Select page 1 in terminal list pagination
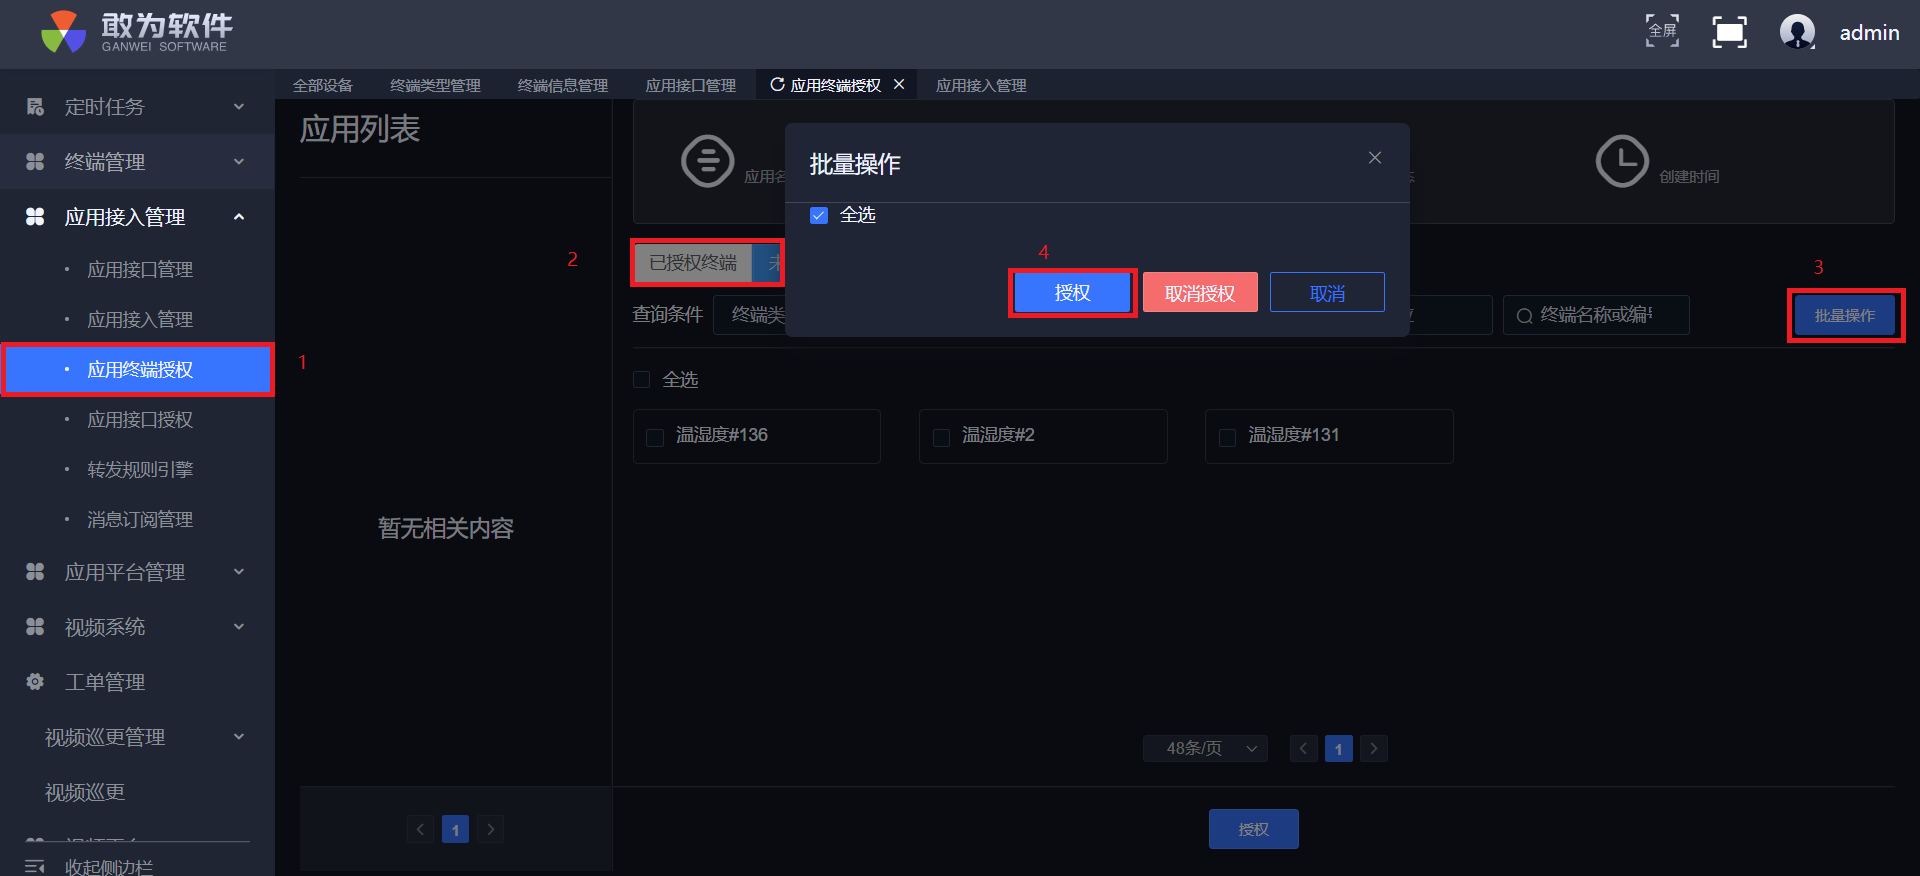This screenshot has width=1920, height=876. pos(1339,748)
